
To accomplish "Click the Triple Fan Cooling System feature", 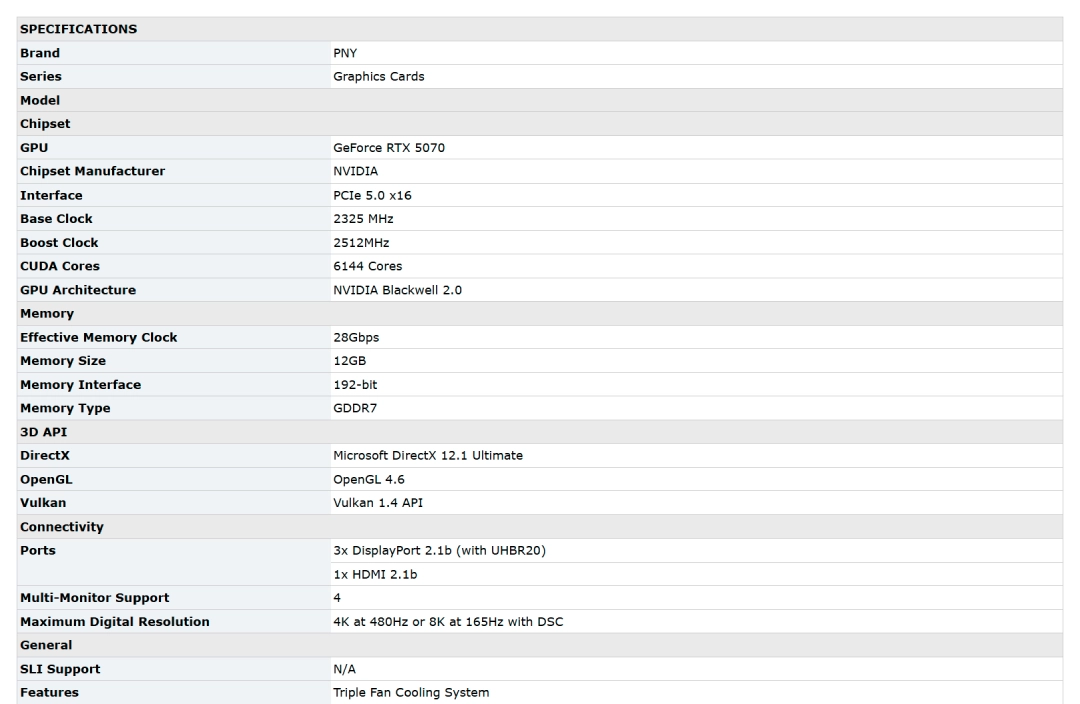I will pyautogui.click(x=411, y=693).
